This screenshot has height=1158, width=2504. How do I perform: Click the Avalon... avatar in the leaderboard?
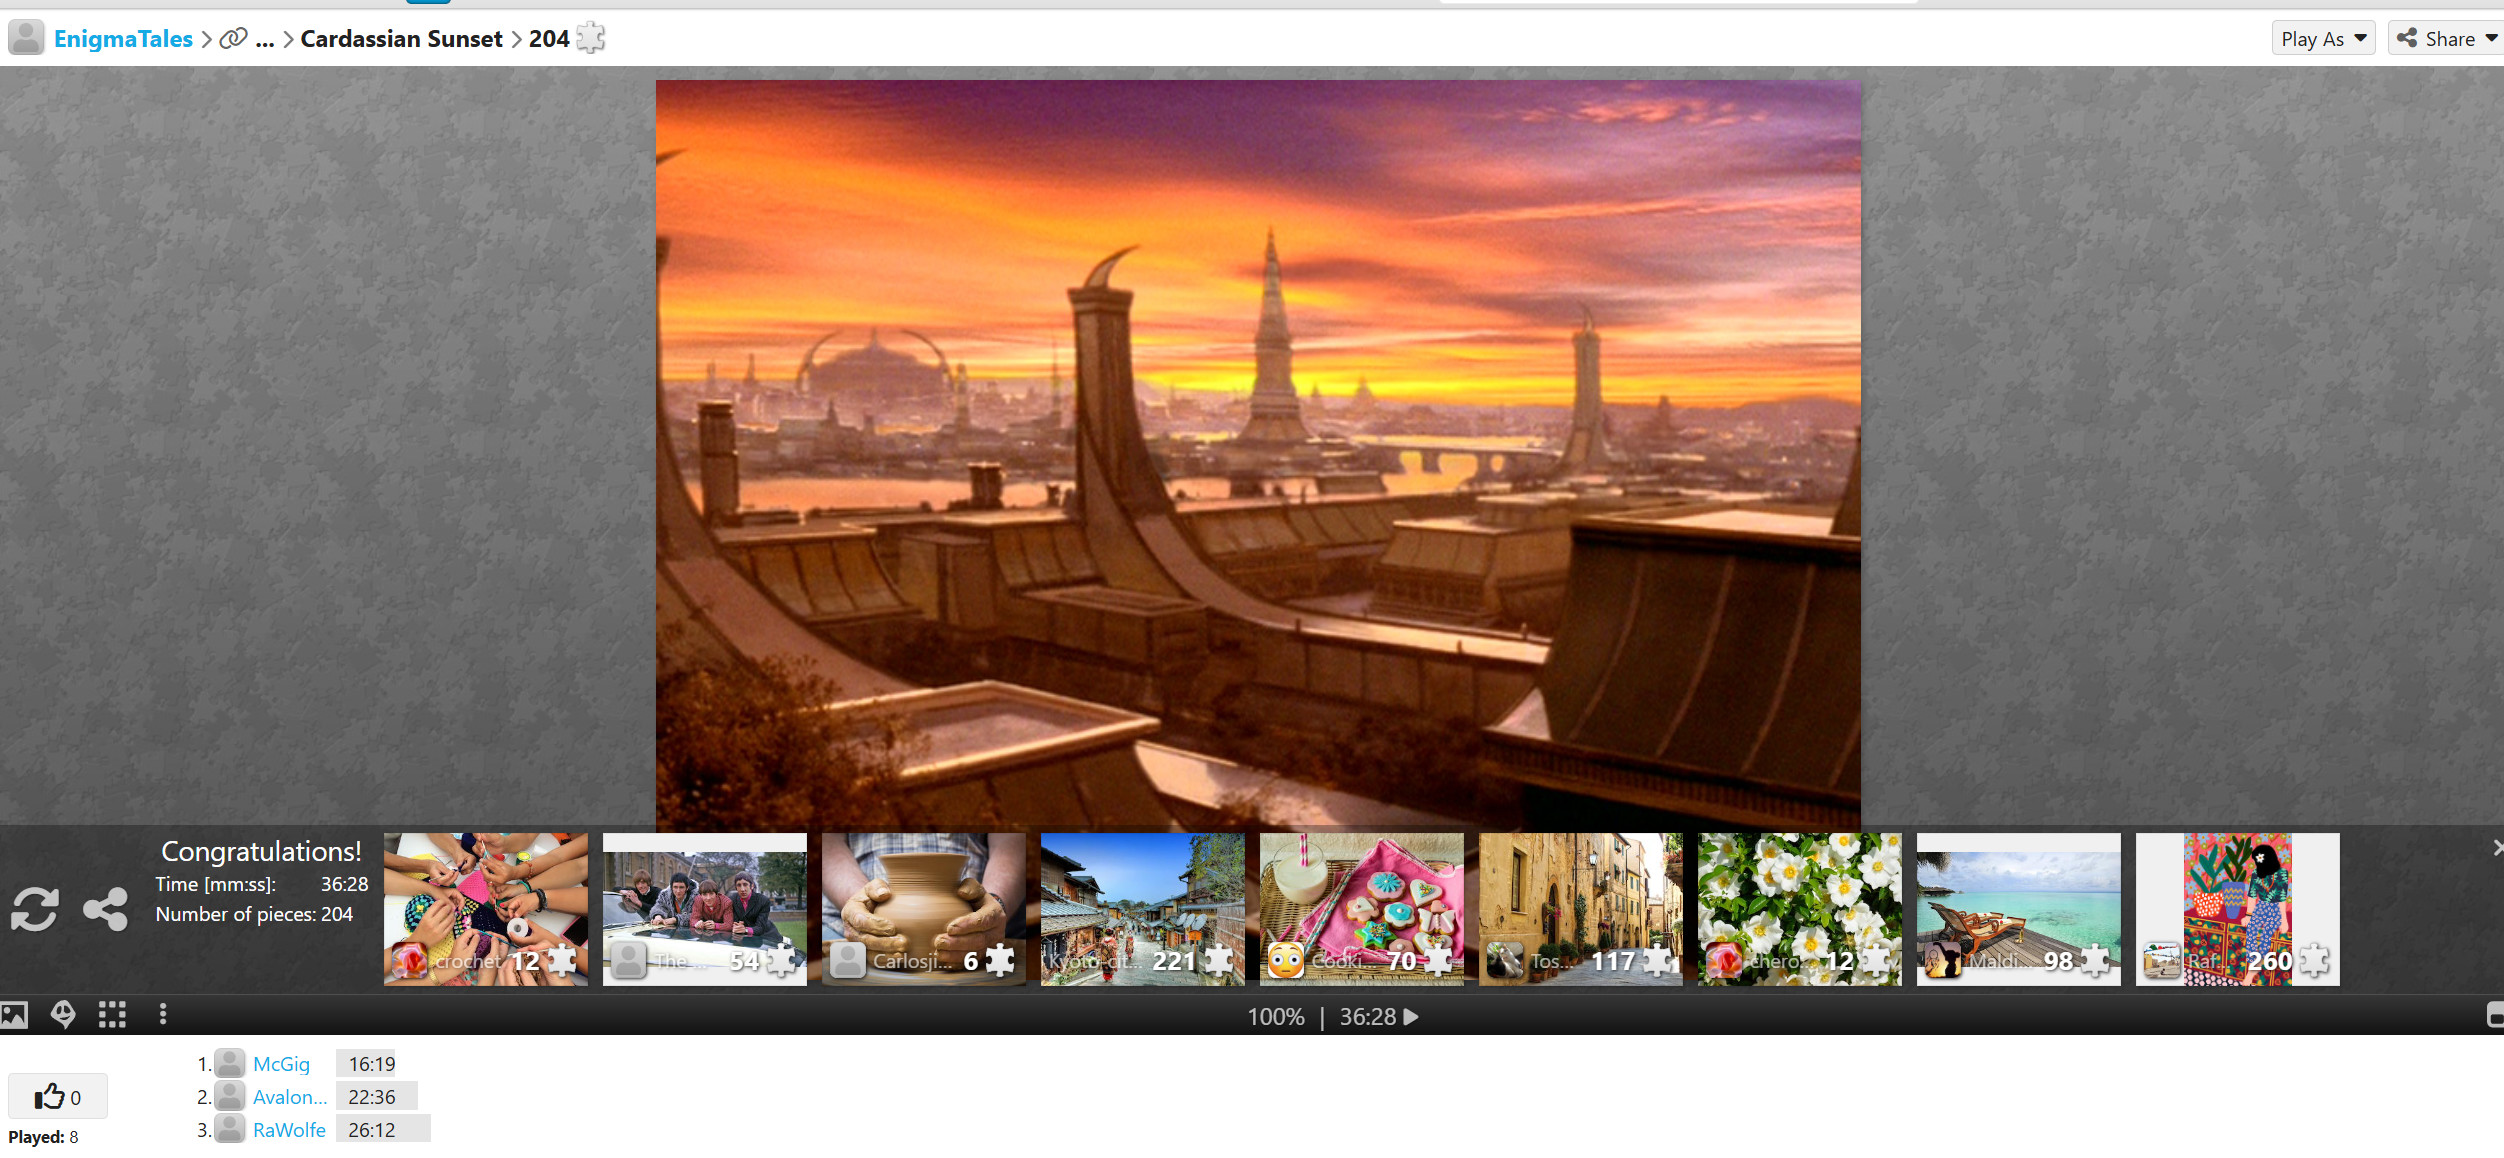(230, 1096)
